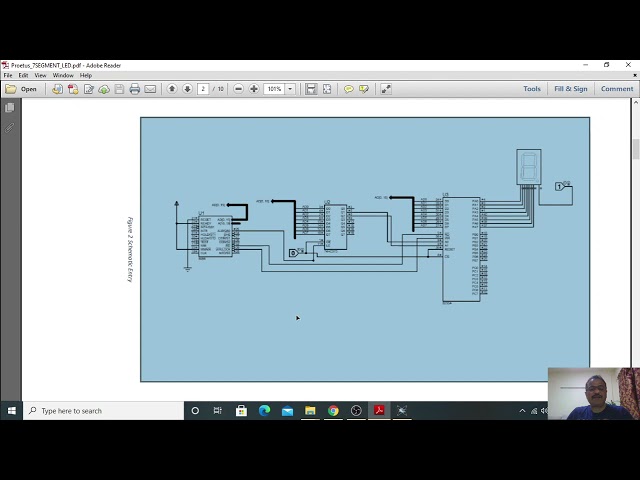Screen dimensions: 640x480
Task: Show hidden system tray icons chevron
Action: tap(522, 411)
